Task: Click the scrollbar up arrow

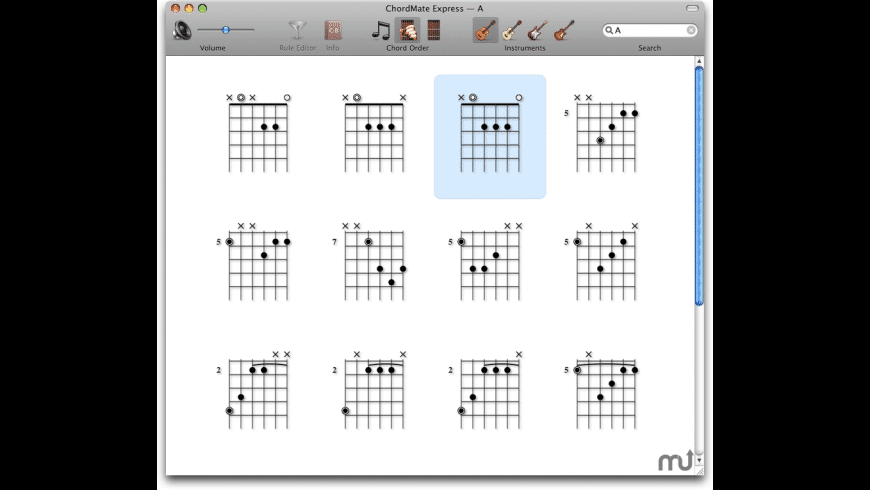Action: 699,61
